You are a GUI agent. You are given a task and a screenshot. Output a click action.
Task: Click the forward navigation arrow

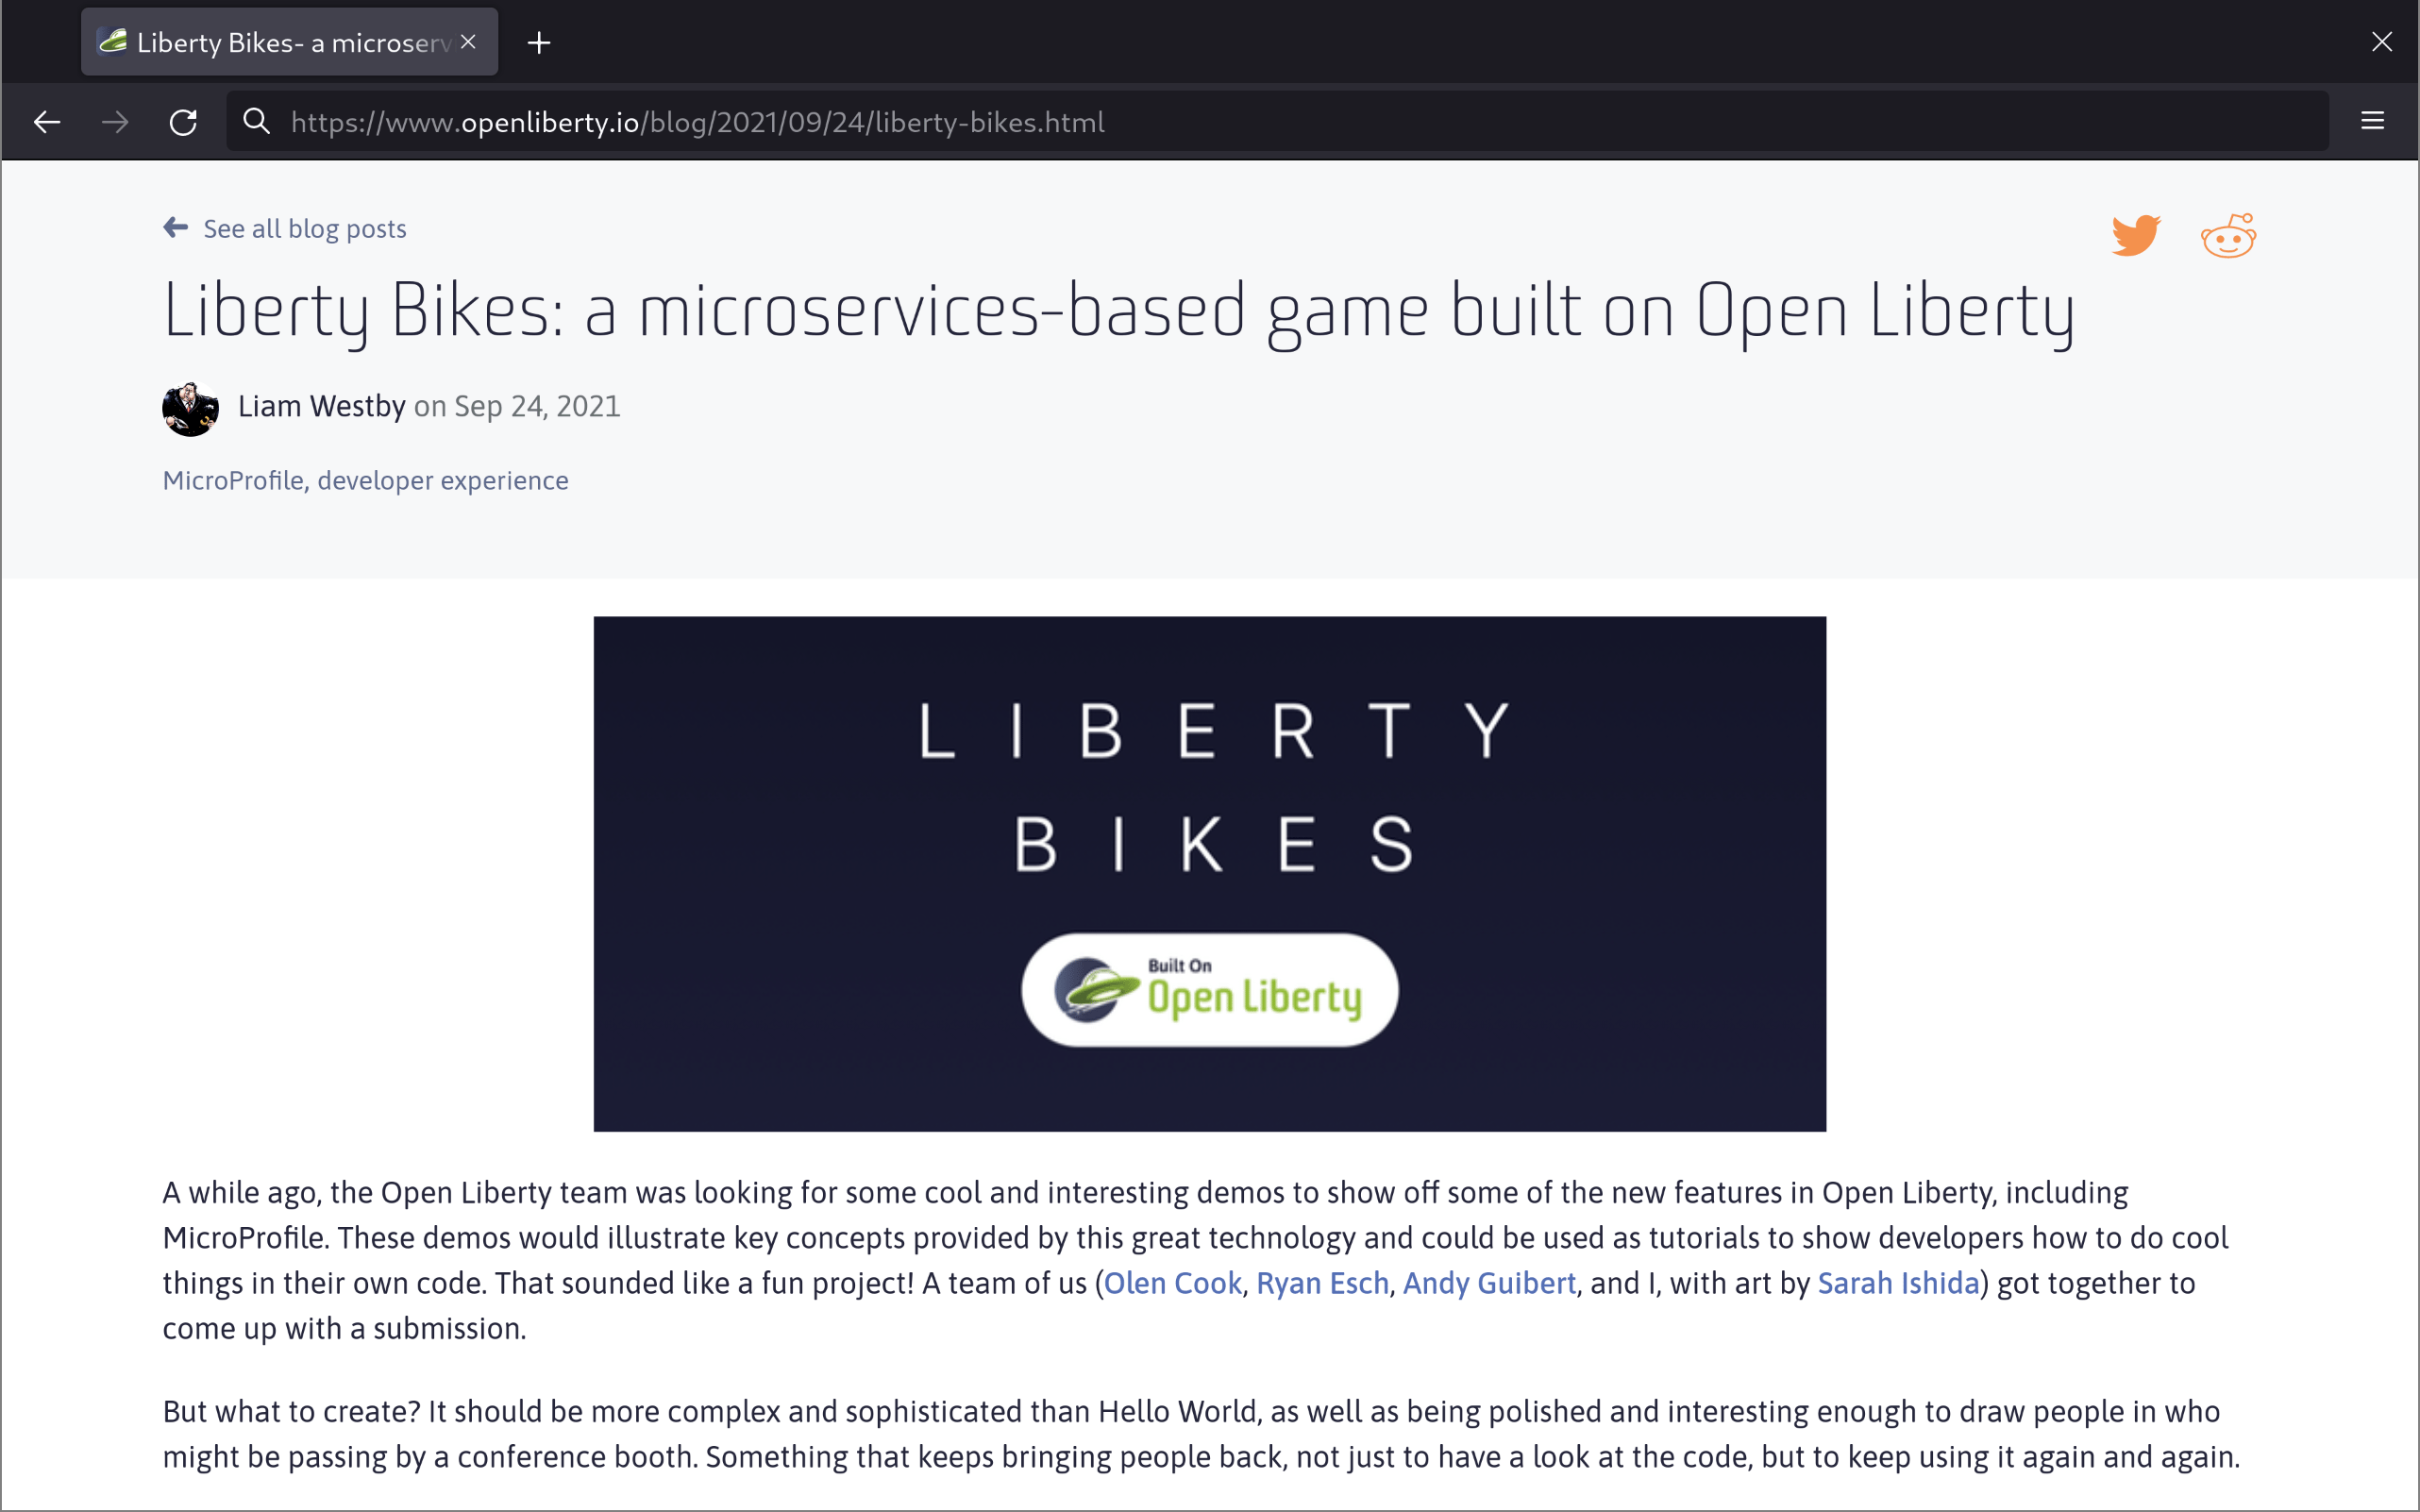point(114,121)
